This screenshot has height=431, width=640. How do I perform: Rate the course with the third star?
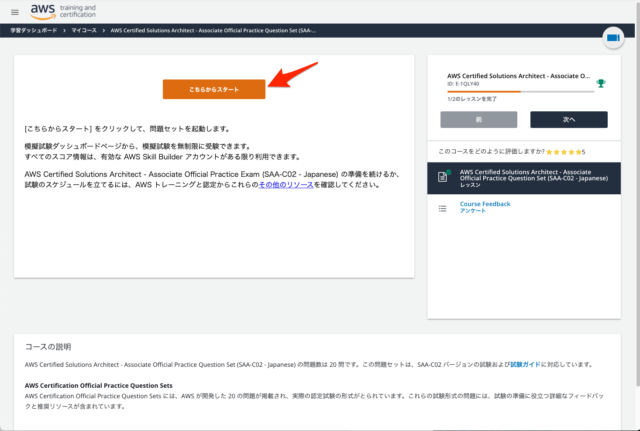(564, 152)
